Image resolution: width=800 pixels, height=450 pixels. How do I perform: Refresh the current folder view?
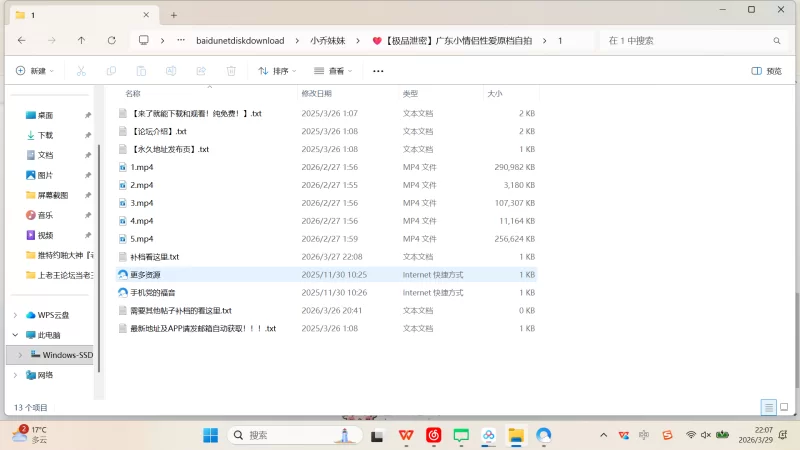point(111,40)
